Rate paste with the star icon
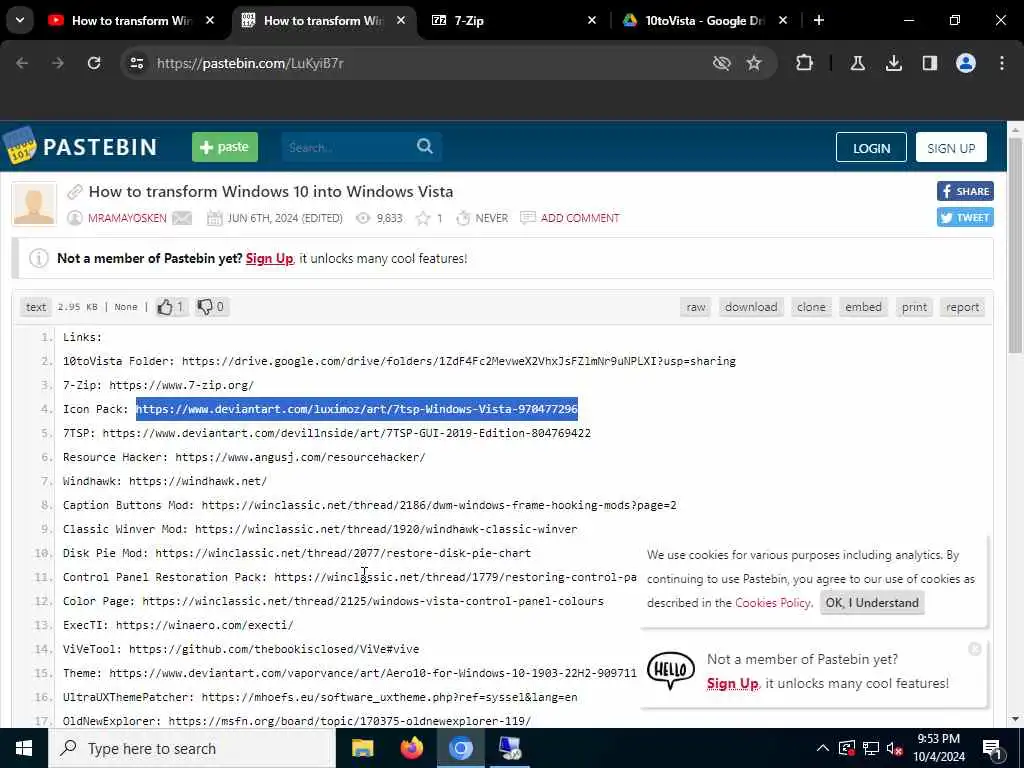 point(423,218)
